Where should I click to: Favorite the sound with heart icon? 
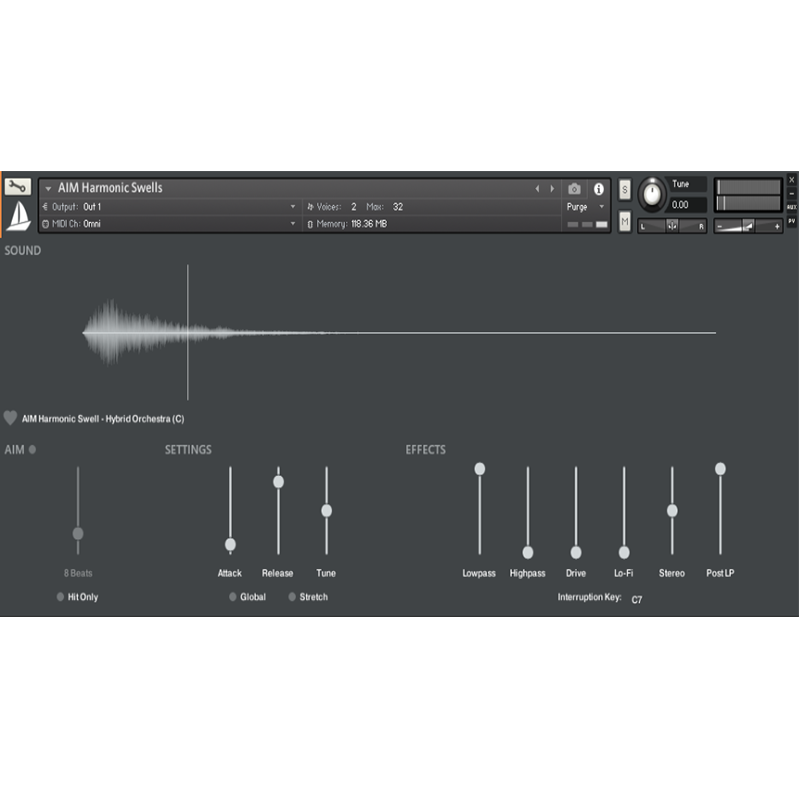[x=10, y=418]
